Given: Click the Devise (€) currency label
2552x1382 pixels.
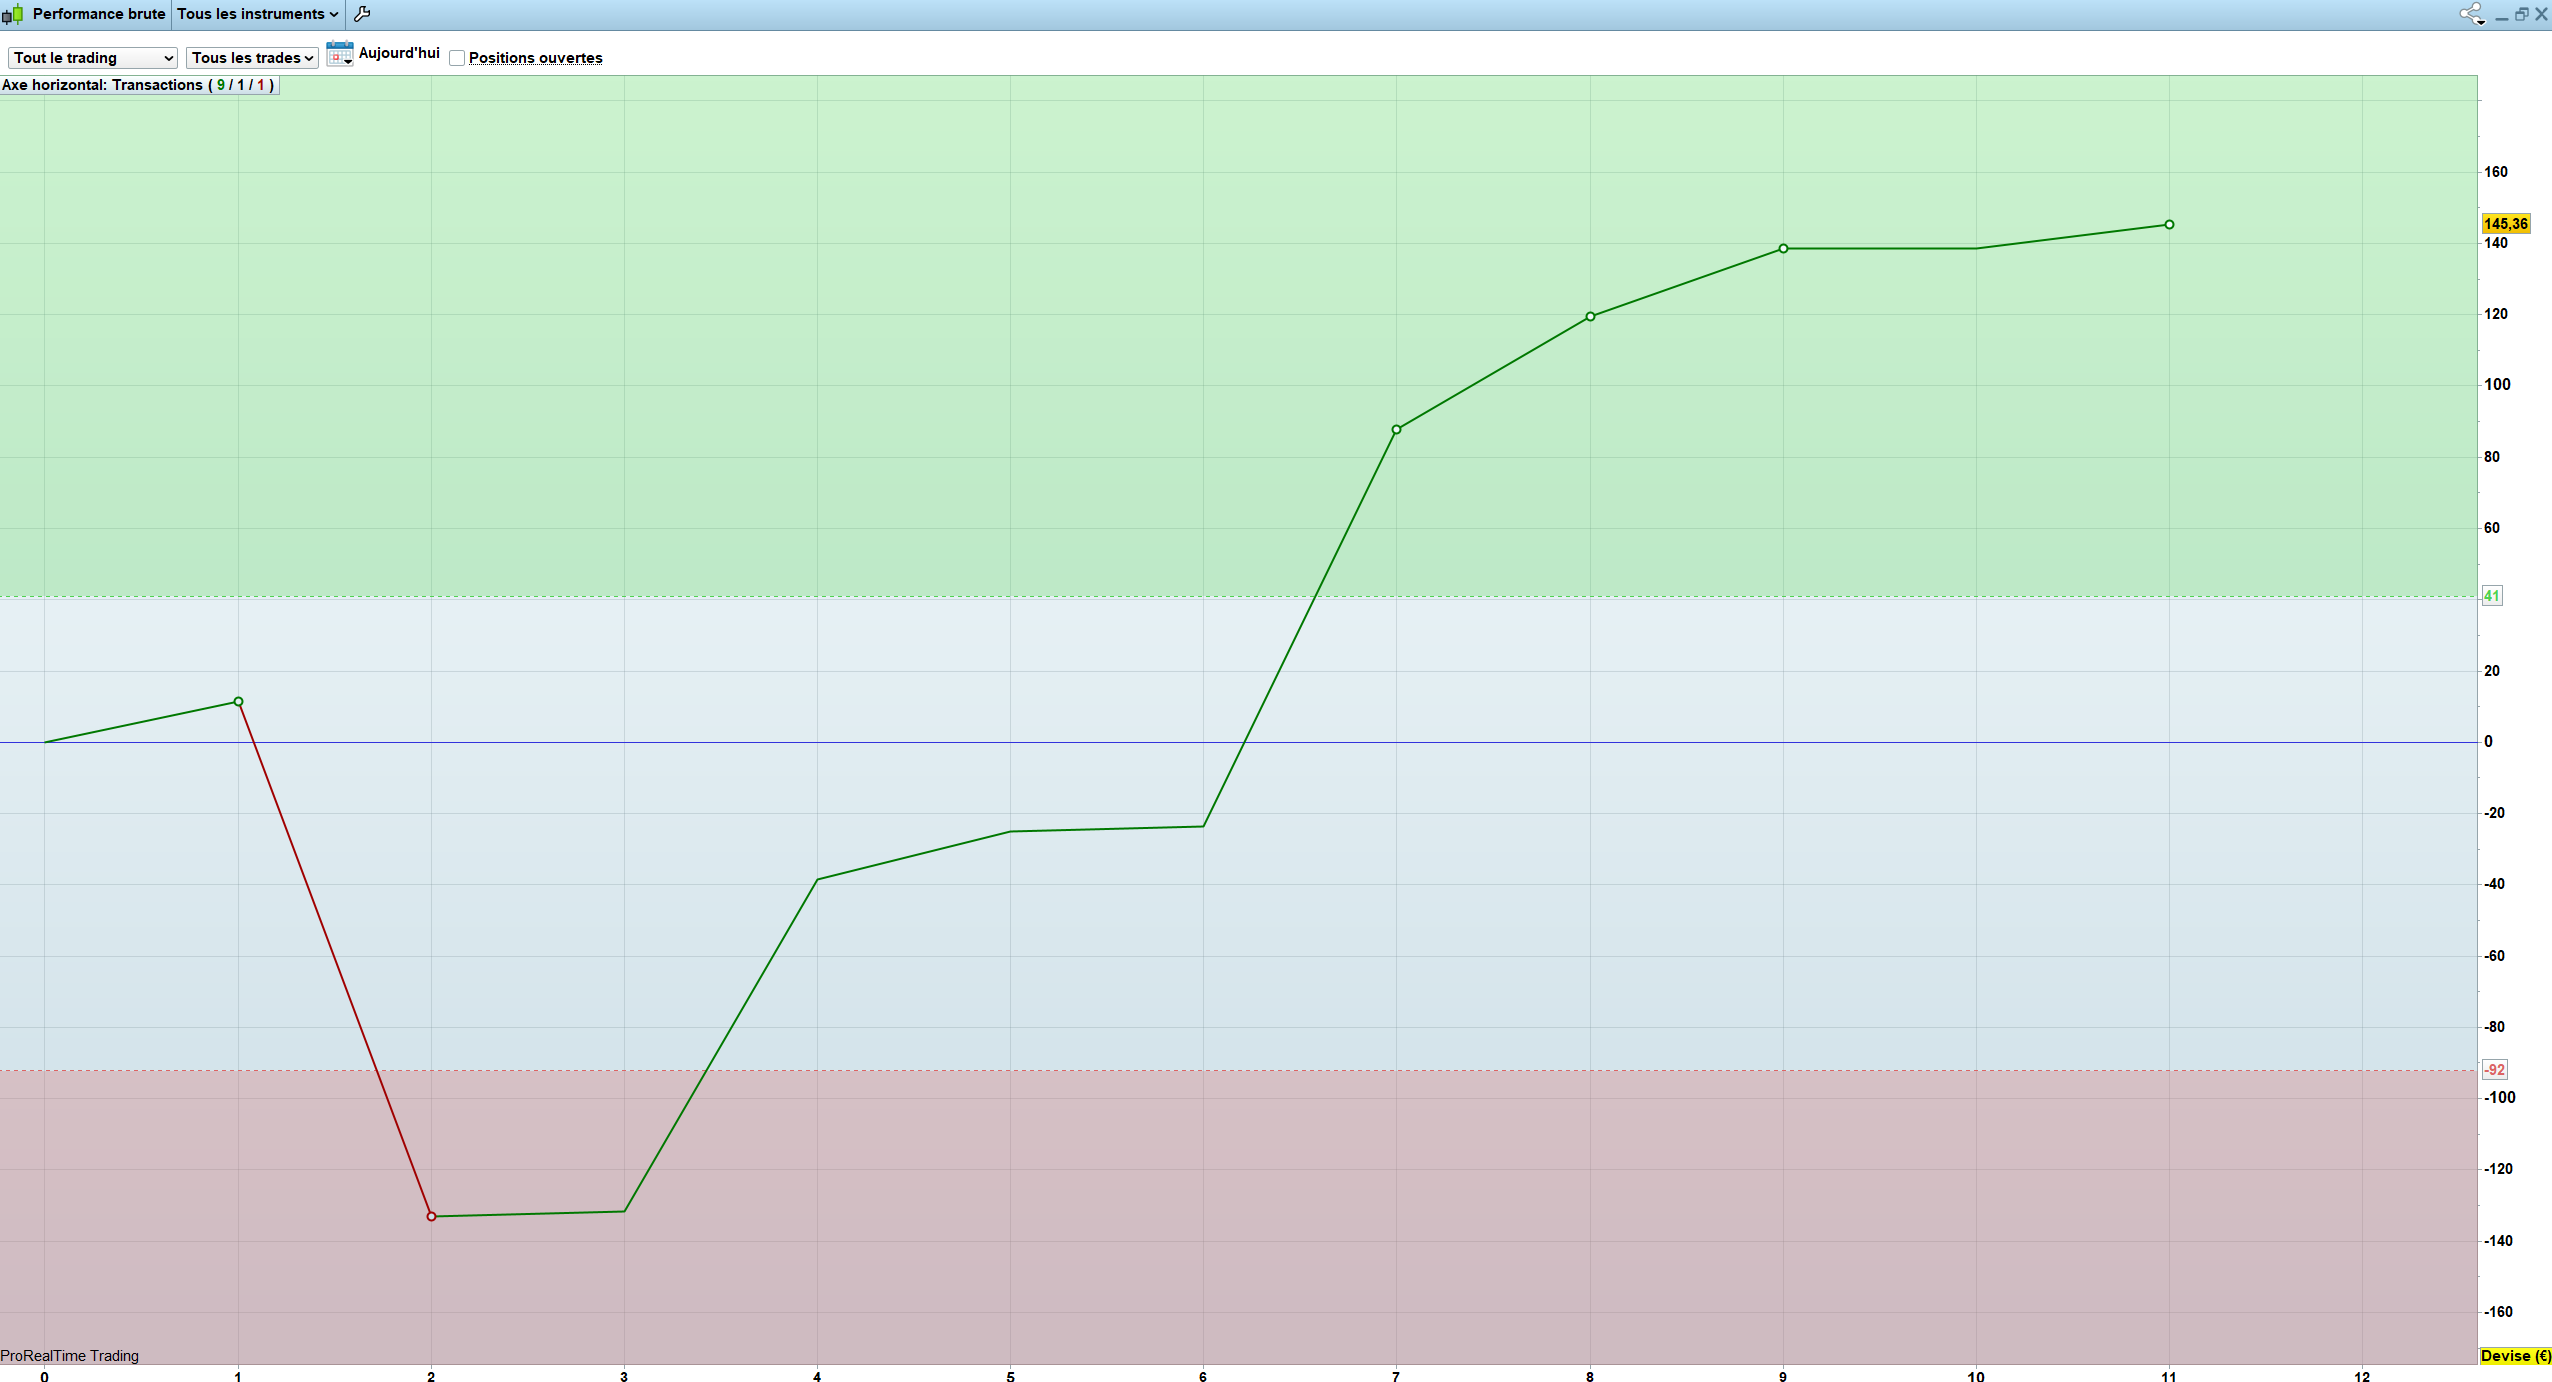Looking at the screenshot, I should point(2515,1356).
